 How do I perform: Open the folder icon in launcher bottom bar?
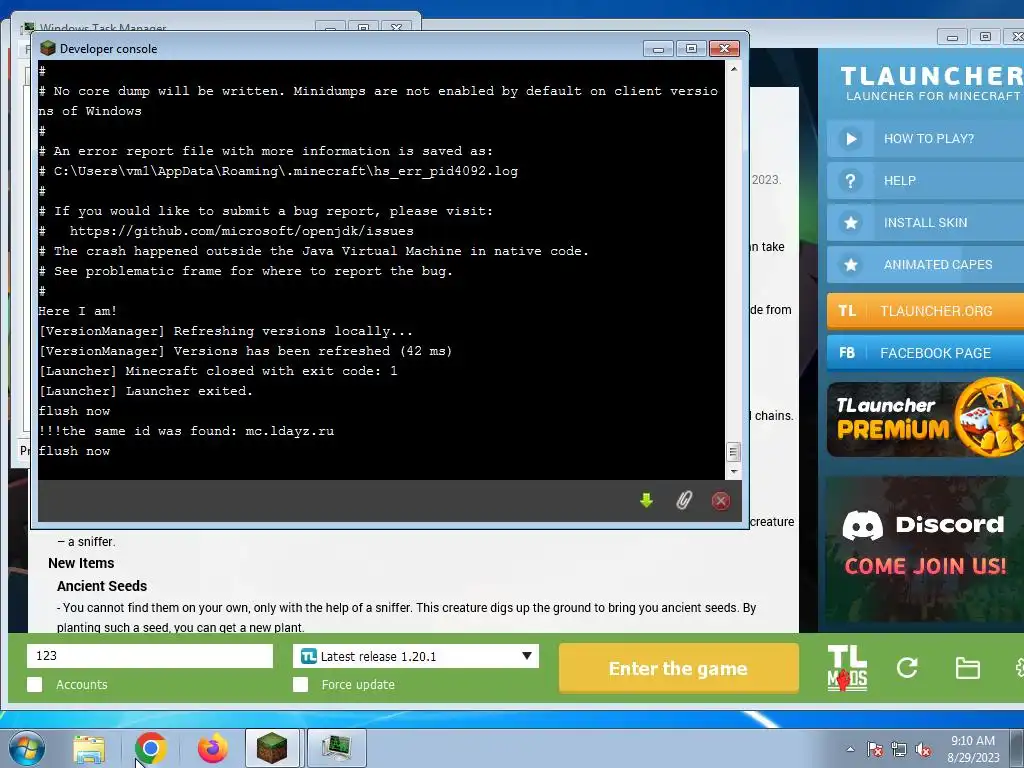tap(967, 668)
